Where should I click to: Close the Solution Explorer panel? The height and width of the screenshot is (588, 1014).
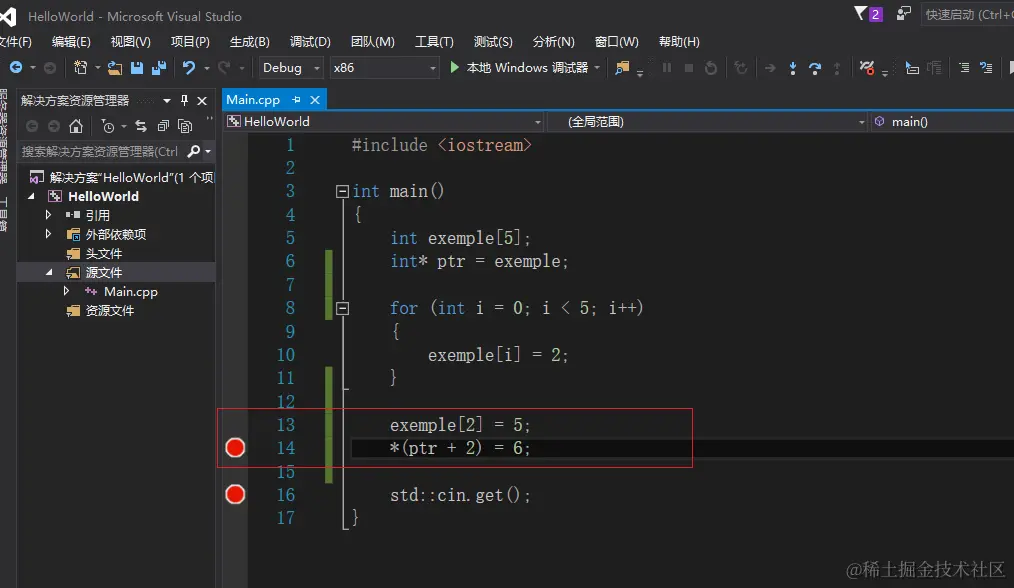[202, 101]
